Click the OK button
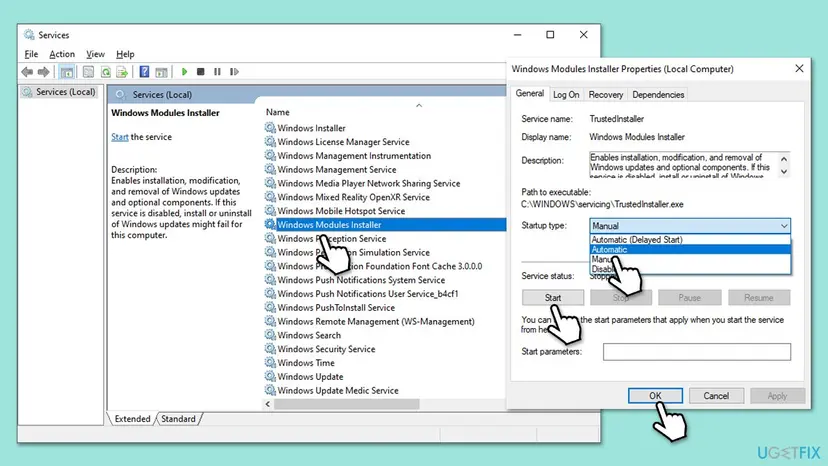 click(x=655, y=395)
